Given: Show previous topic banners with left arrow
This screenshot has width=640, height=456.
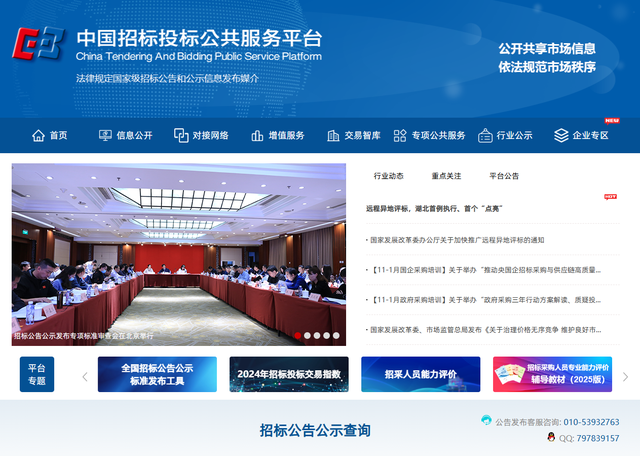Looking at the screenshot, I should [x=85, y=377].
